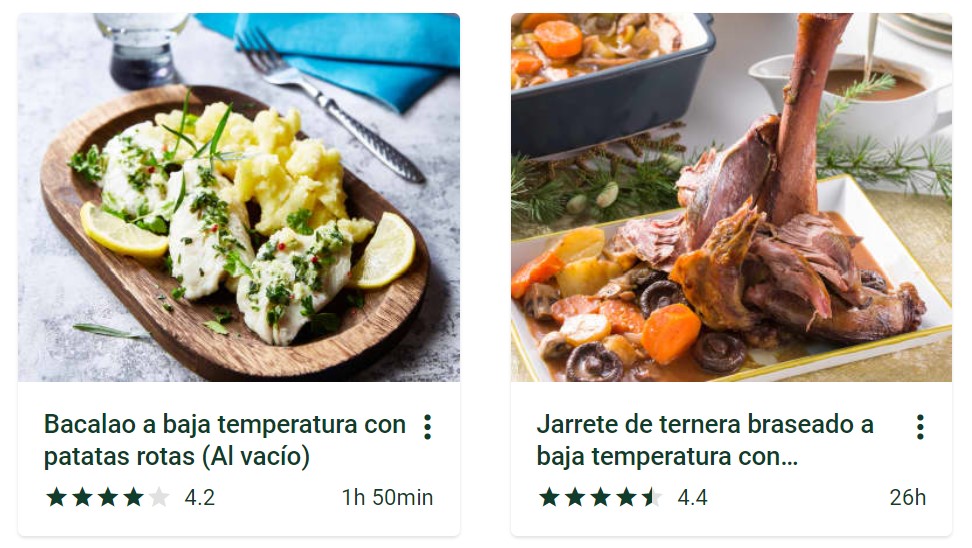
Task: Click the 4.4 rating score on the Jarrete card
Action: point(692,498)
